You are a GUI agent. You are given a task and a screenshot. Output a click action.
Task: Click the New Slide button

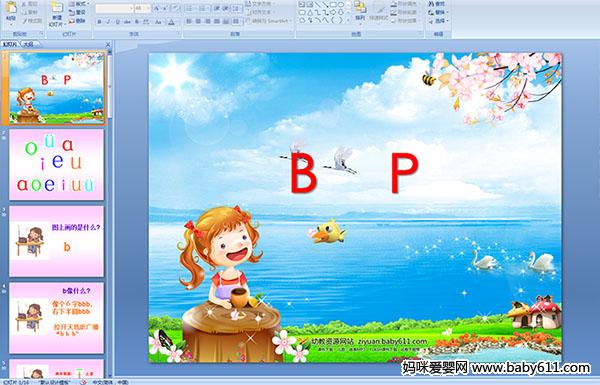point(57,14)
